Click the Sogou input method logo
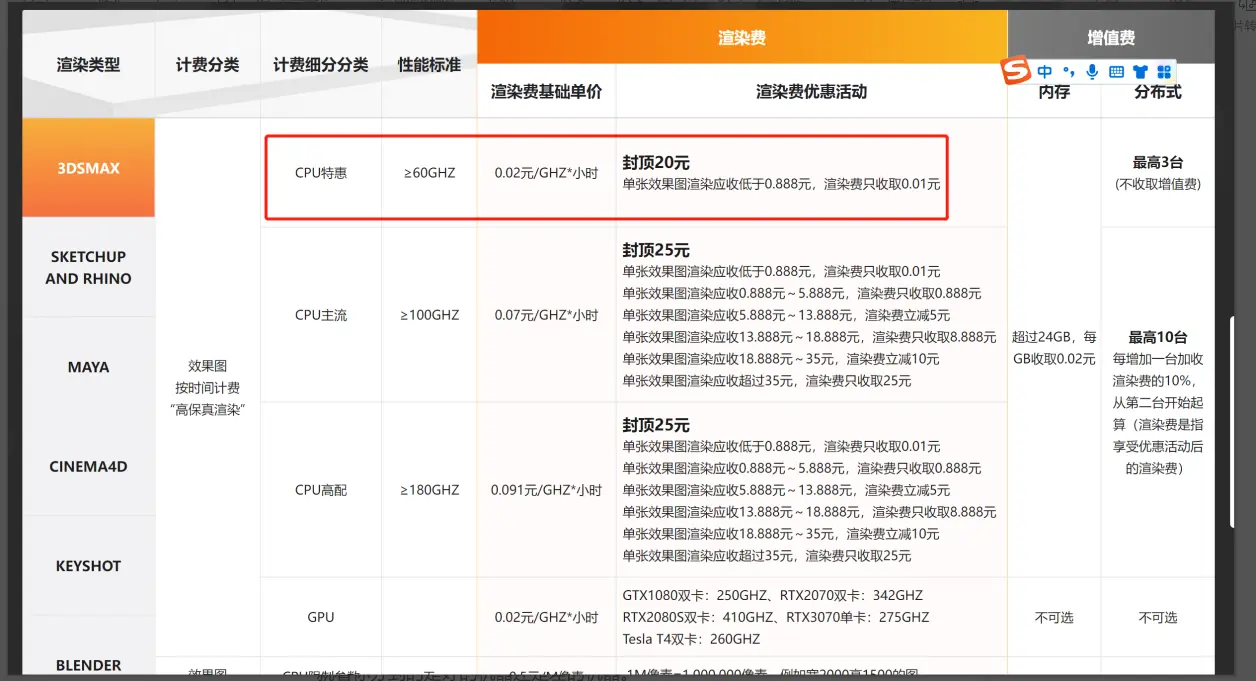The image size is (1256, 681). tap(1016, 72)
